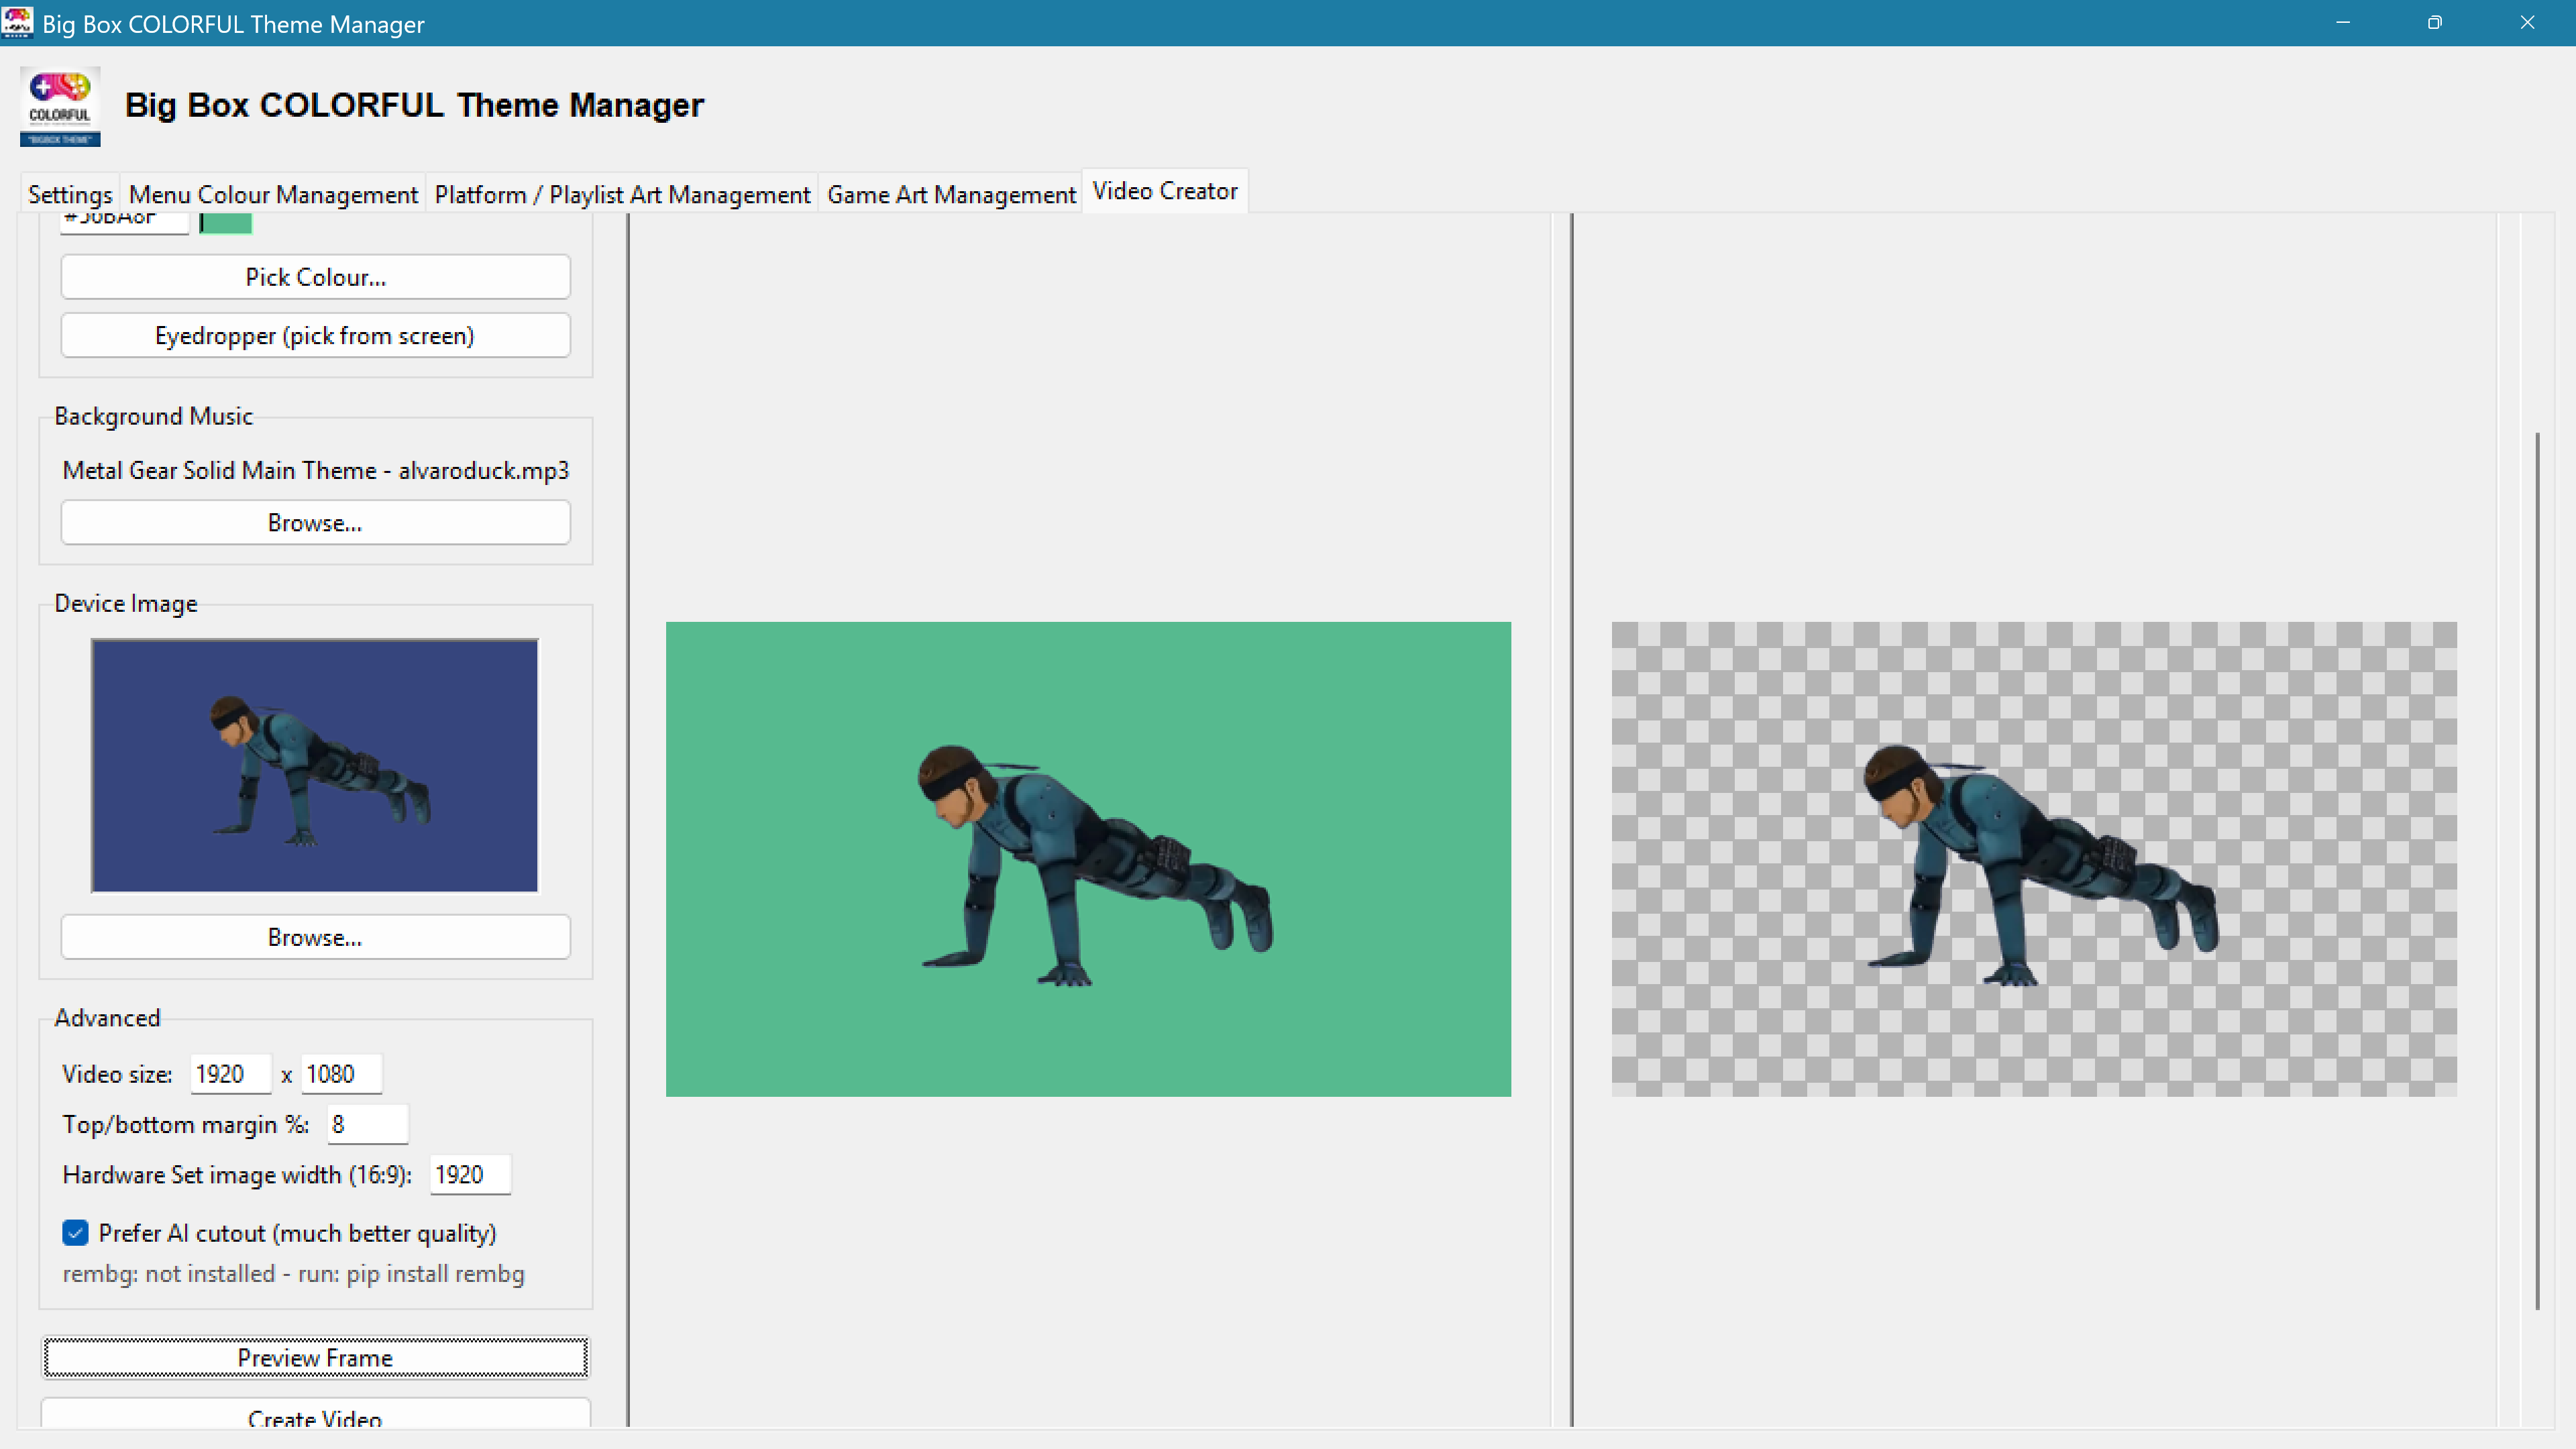Open the Settings tab
This screenshot has height=1449, width=2576.
coord(70,194)
